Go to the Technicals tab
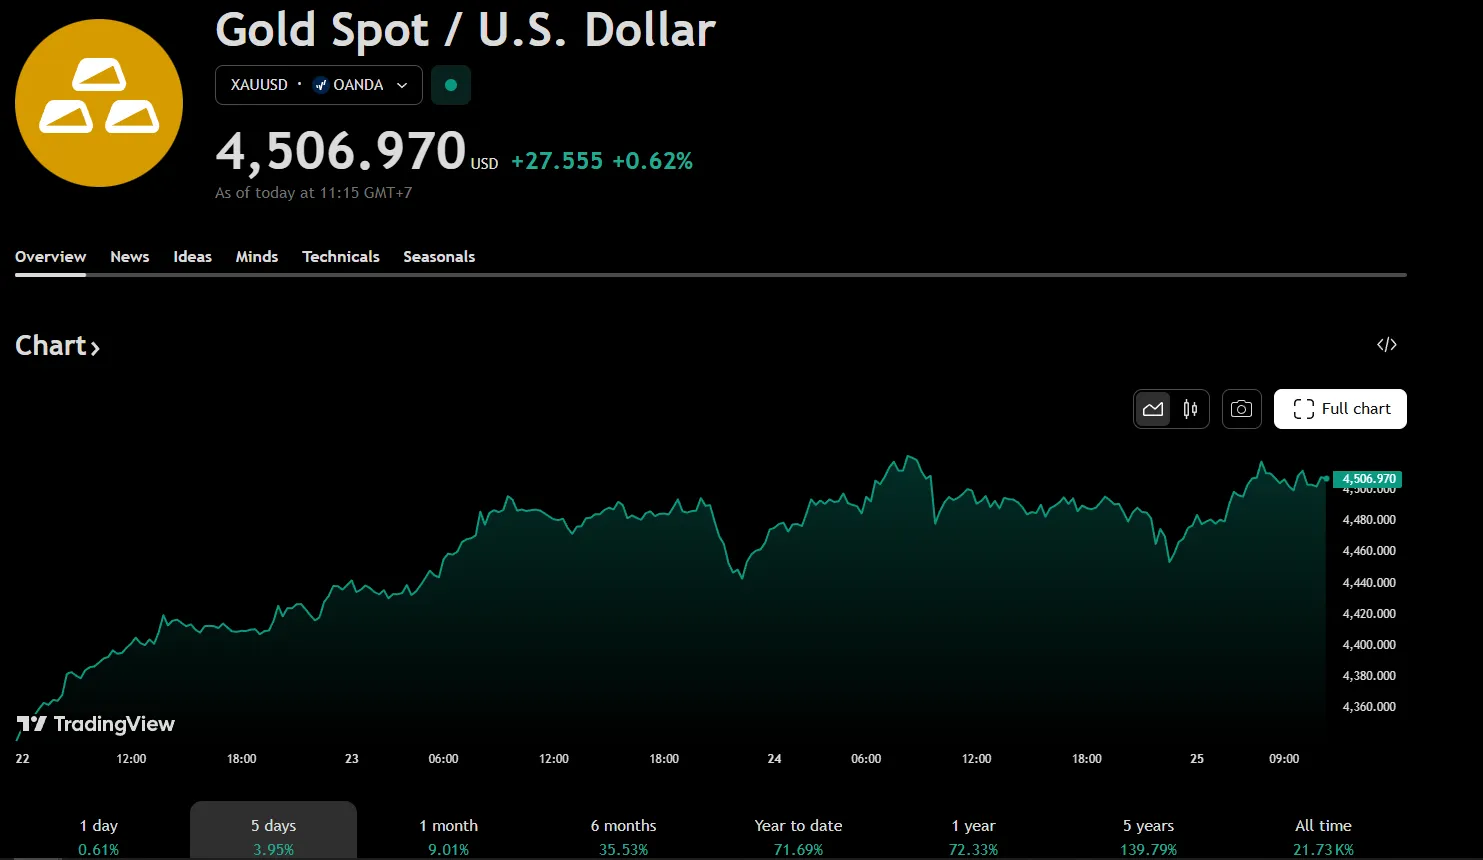 click(x=341, y=257)
